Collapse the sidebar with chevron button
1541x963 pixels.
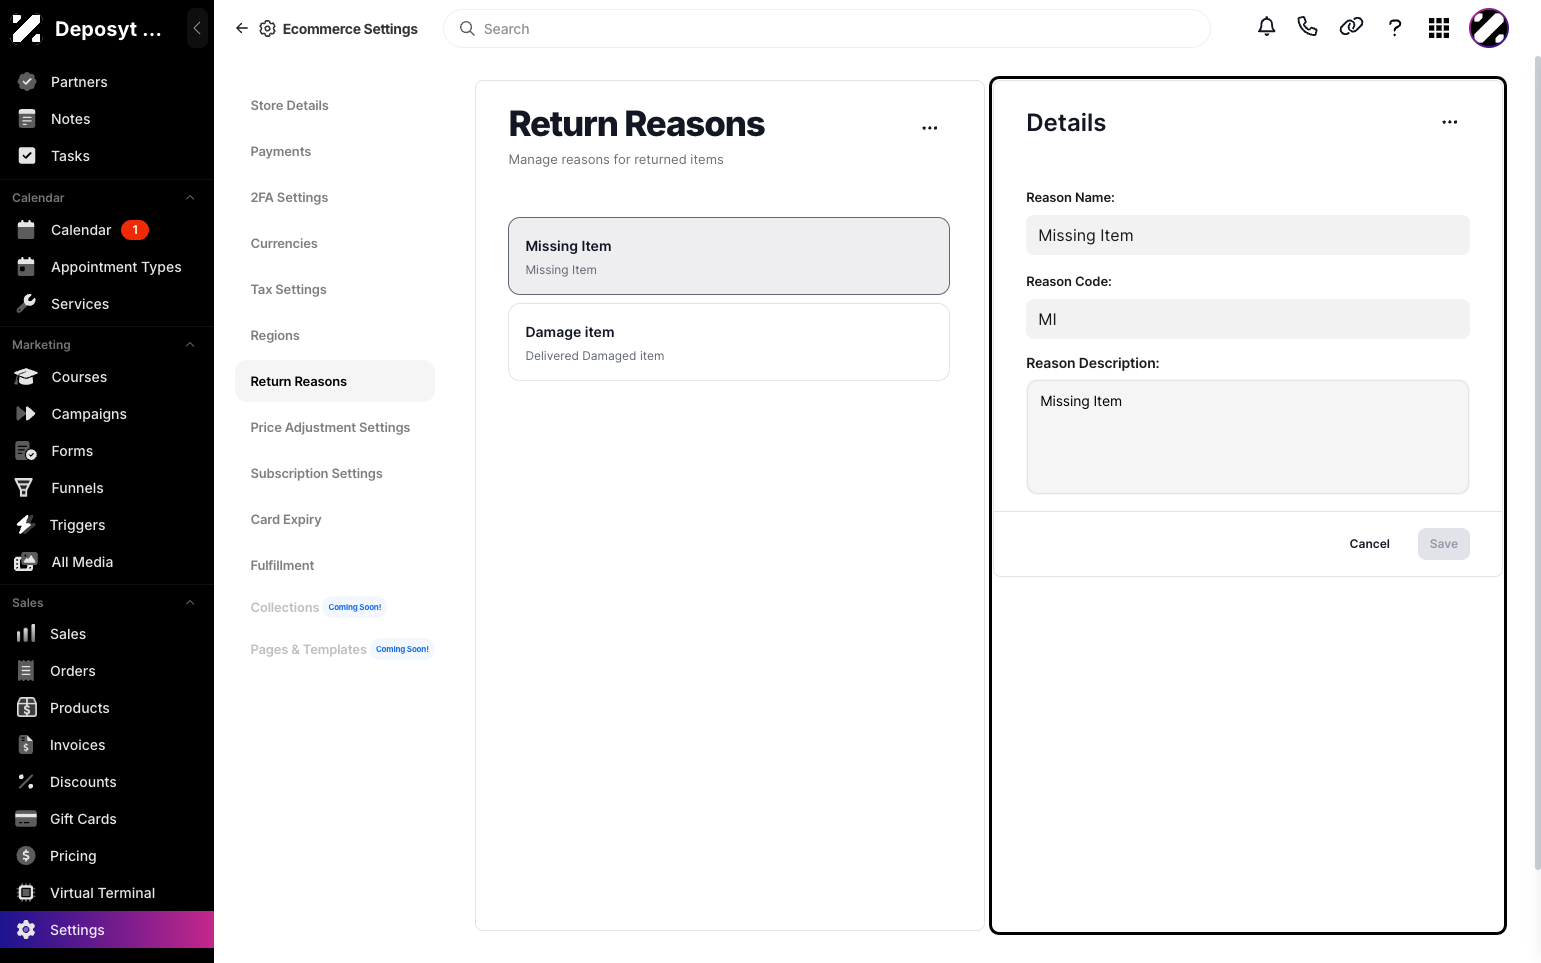(197, 29)
